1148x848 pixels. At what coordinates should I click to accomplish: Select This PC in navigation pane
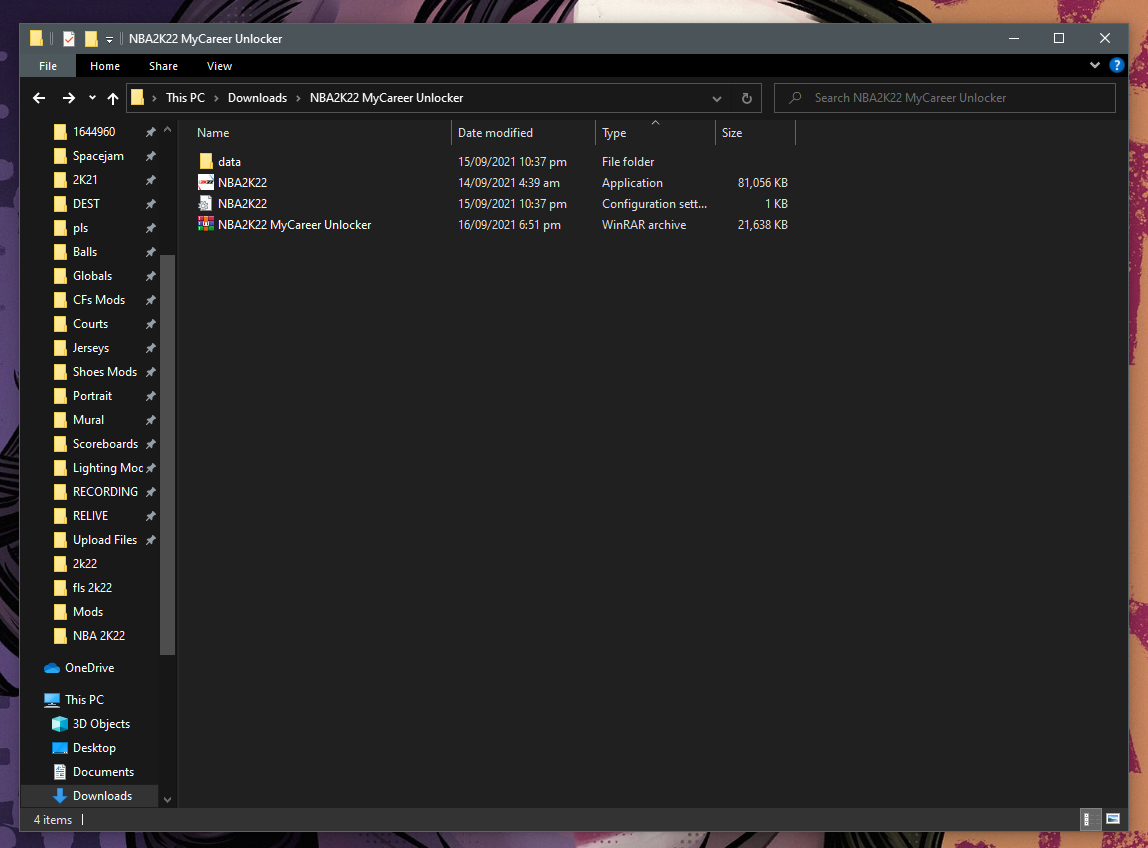tap(84, 700)
